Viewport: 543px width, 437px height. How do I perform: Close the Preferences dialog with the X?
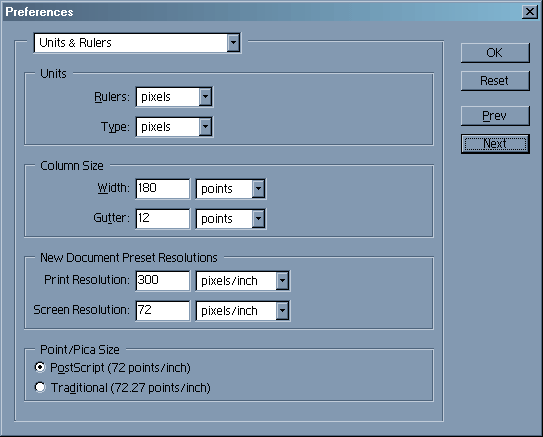click(529, 12)
